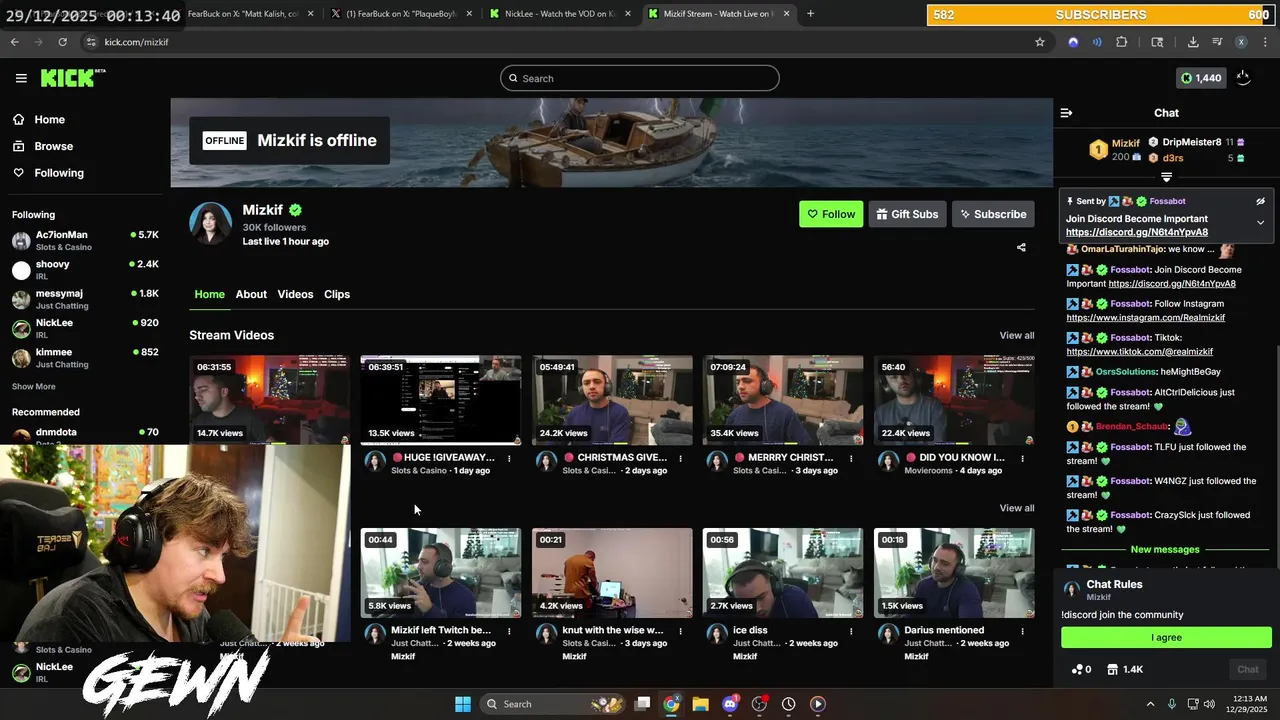Open browser extensions puzzle icon
1280x720 pixels.
pyautogui.click(x=1121, y=42)
